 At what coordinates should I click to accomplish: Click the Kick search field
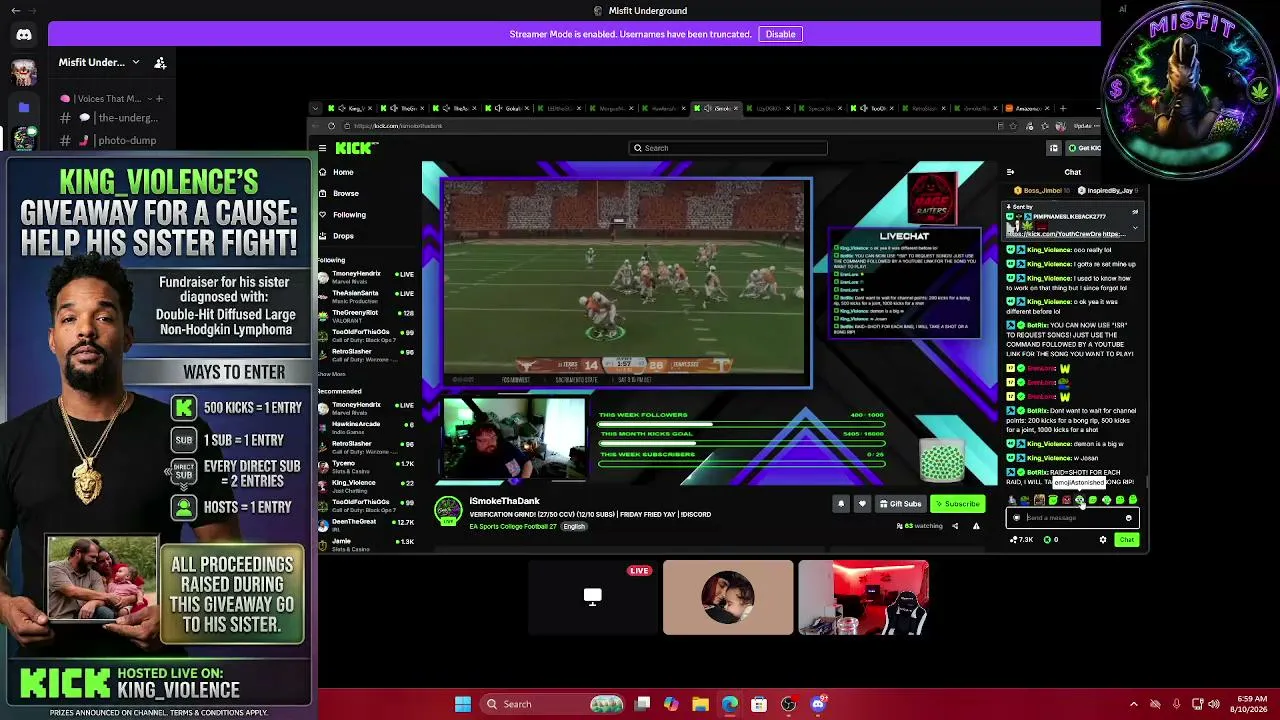pyautogui.click(x=728, y=148)
